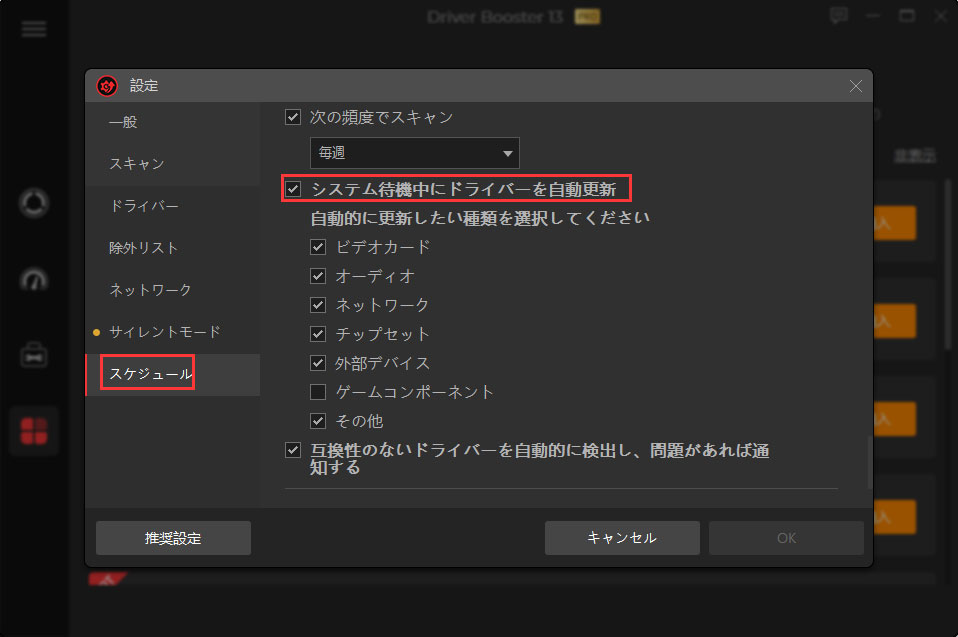Open the toolbox icon in the sidebar

coord(34,355)
